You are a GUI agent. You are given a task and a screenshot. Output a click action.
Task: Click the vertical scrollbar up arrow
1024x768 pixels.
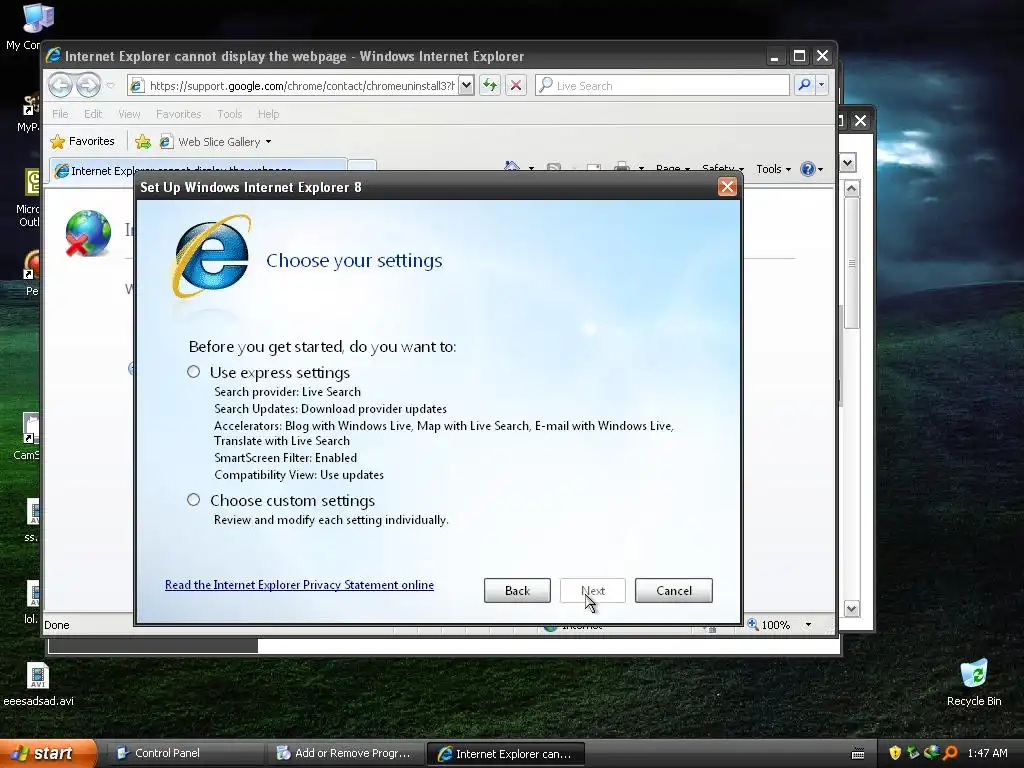pyautogui.click(x=851, y=189)
